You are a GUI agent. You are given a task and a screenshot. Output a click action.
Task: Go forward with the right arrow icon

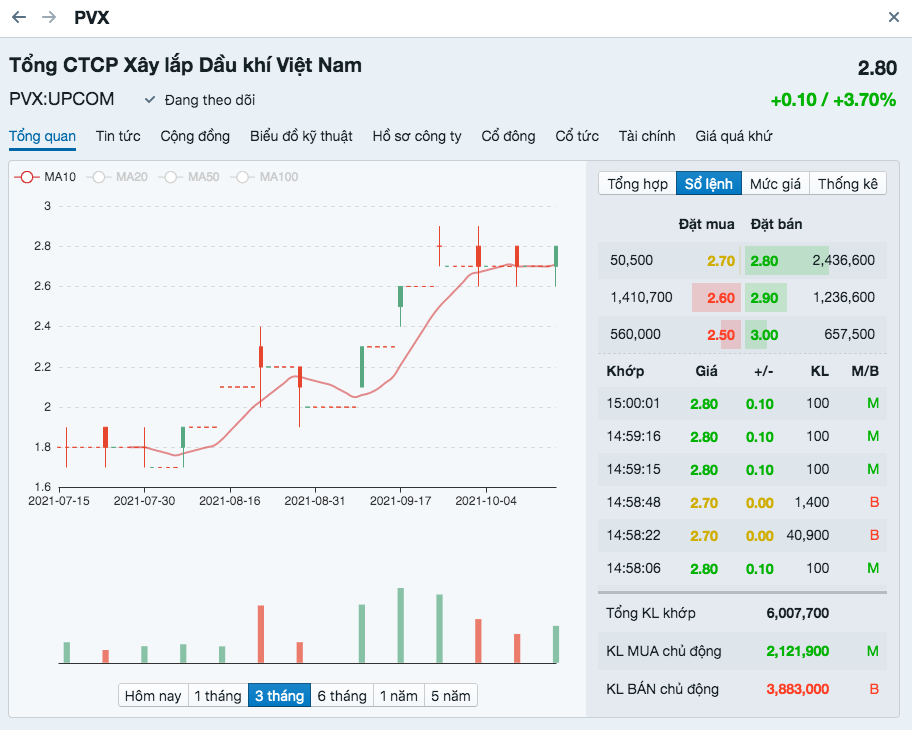(49, 17)
